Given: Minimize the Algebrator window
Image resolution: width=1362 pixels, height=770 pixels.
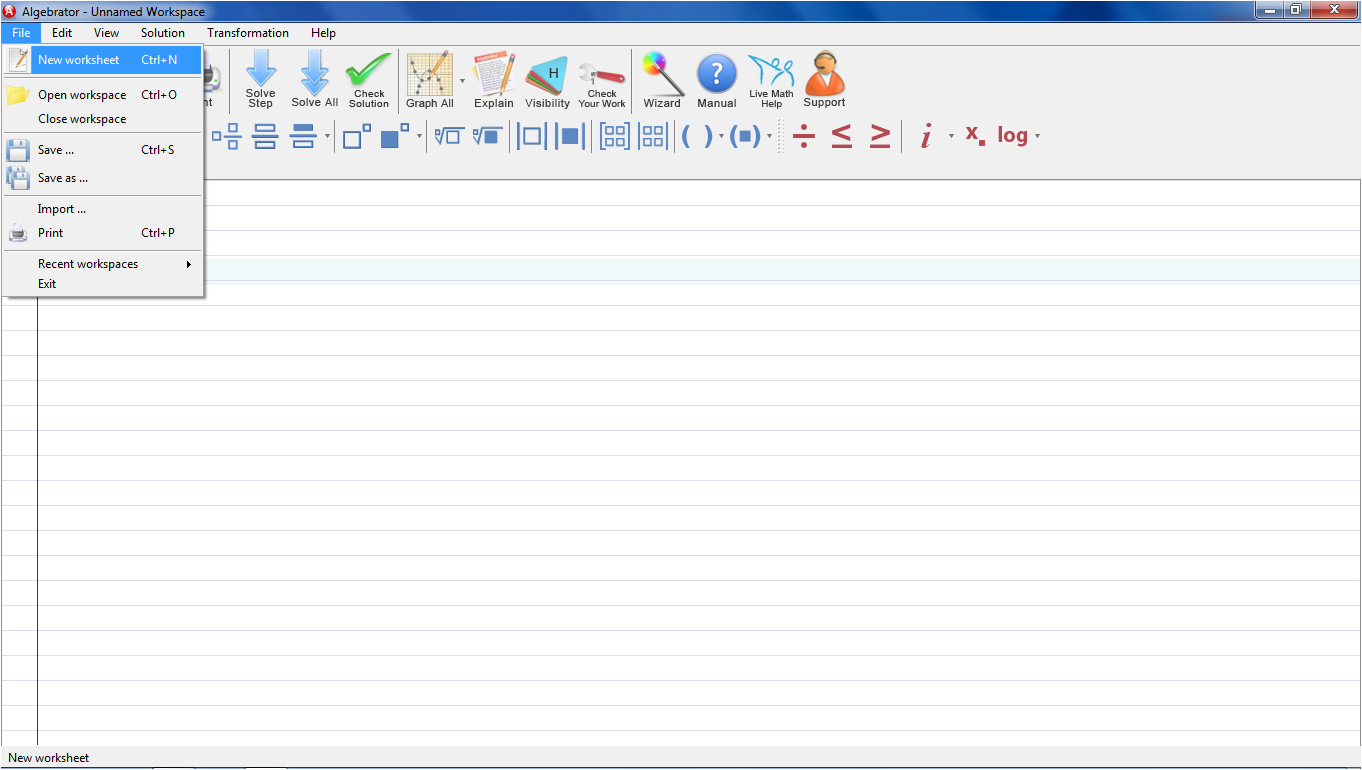Looking at the screenshot, I should (1271, 10).
